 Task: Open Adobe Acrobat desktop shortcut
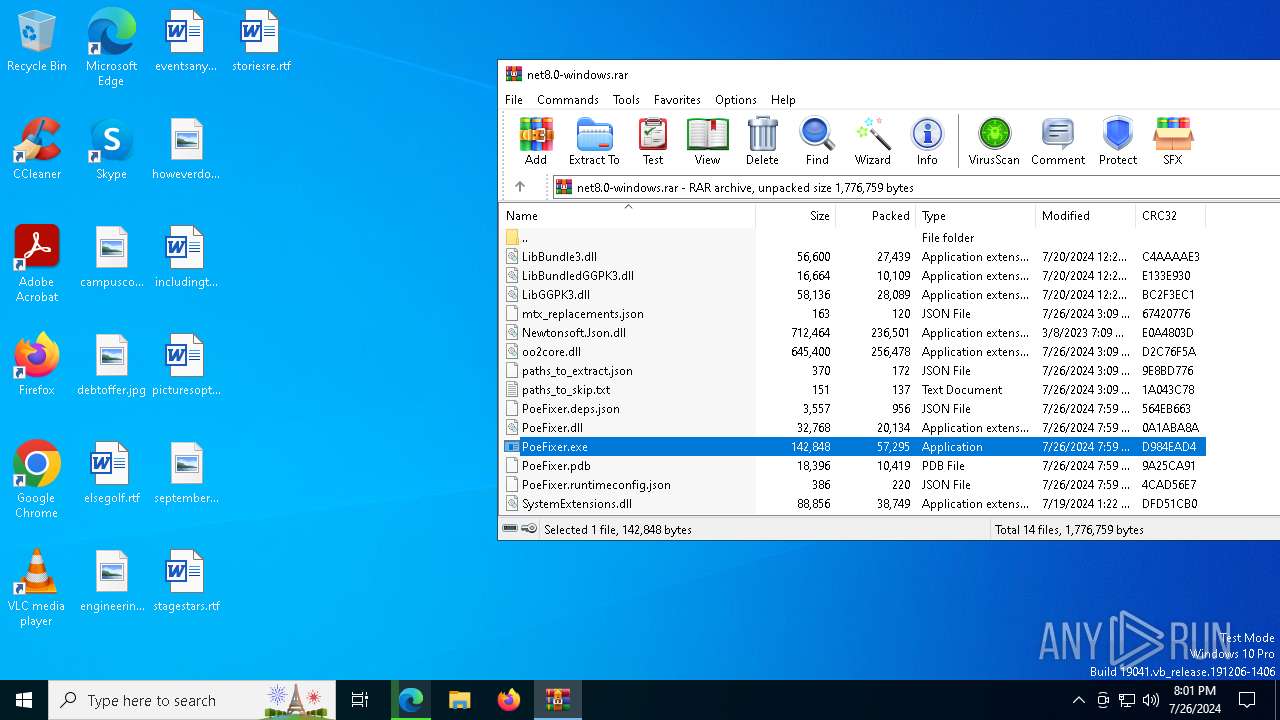(x=37, y=264)
